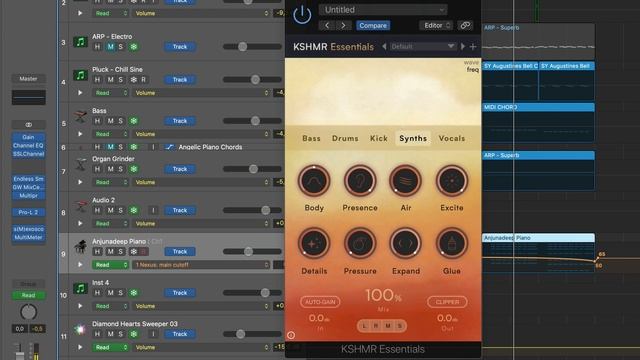Viewport: 640px width, 360px height.
Task: Click the Body knob
Action: (x=314, y=181)
